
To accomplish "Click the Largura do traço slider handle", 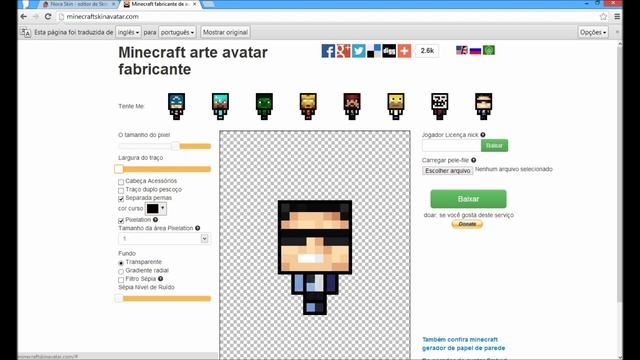I will (x=119, y=169).
